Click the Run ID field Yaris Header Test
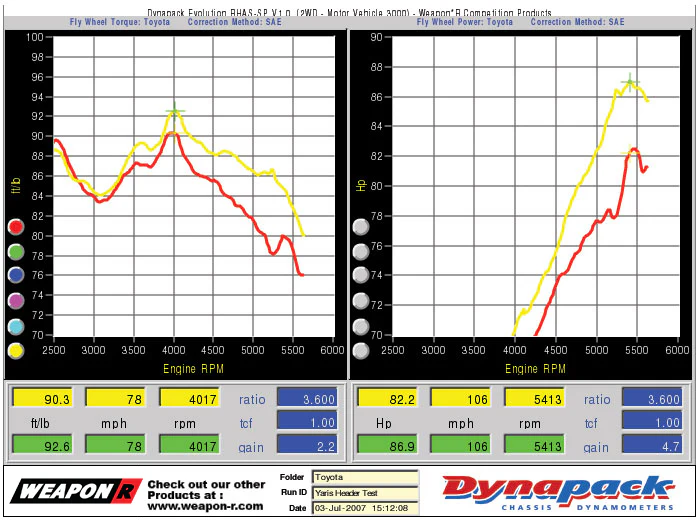 tap(365, 493)
